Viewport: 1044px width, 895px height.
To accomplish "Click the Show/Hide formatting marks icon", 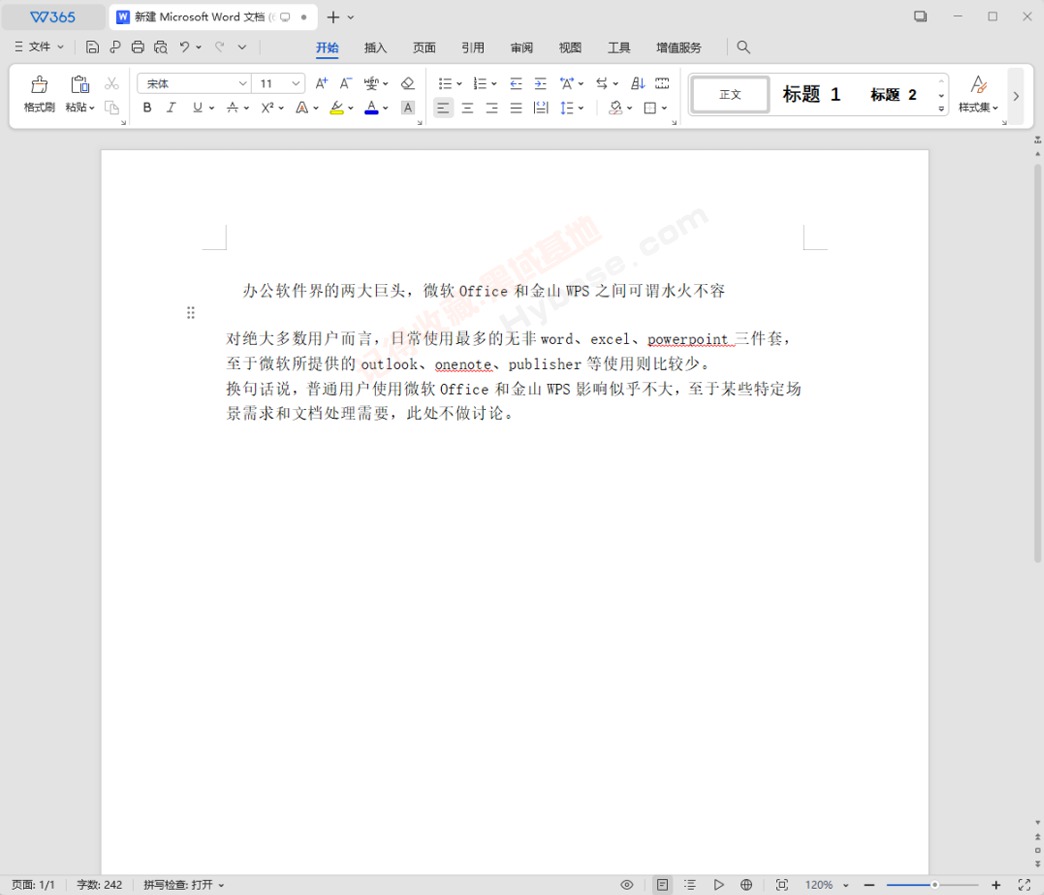I will tap(662, 83).
